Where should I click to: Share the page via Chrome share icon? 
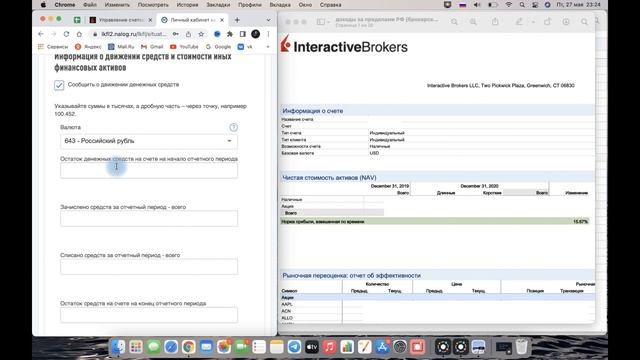pyautogui.click(x=188, y=34)
